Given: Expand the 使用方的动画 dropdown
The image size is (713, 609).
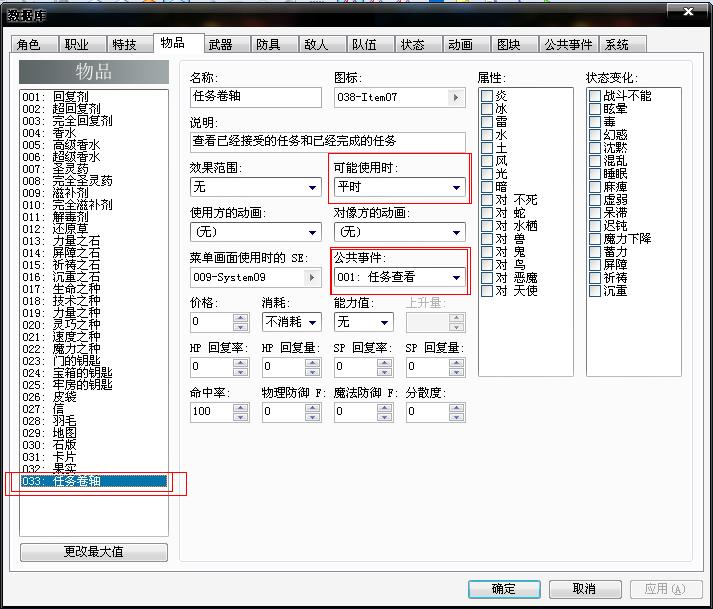Looking at the screenshot, I should (x=256, y=232).
